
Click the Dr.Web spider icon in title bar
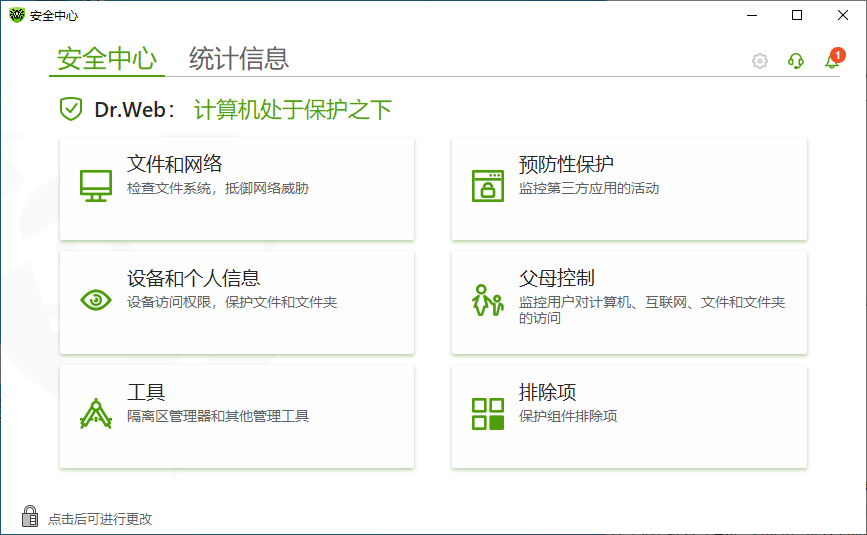(17, 15)
